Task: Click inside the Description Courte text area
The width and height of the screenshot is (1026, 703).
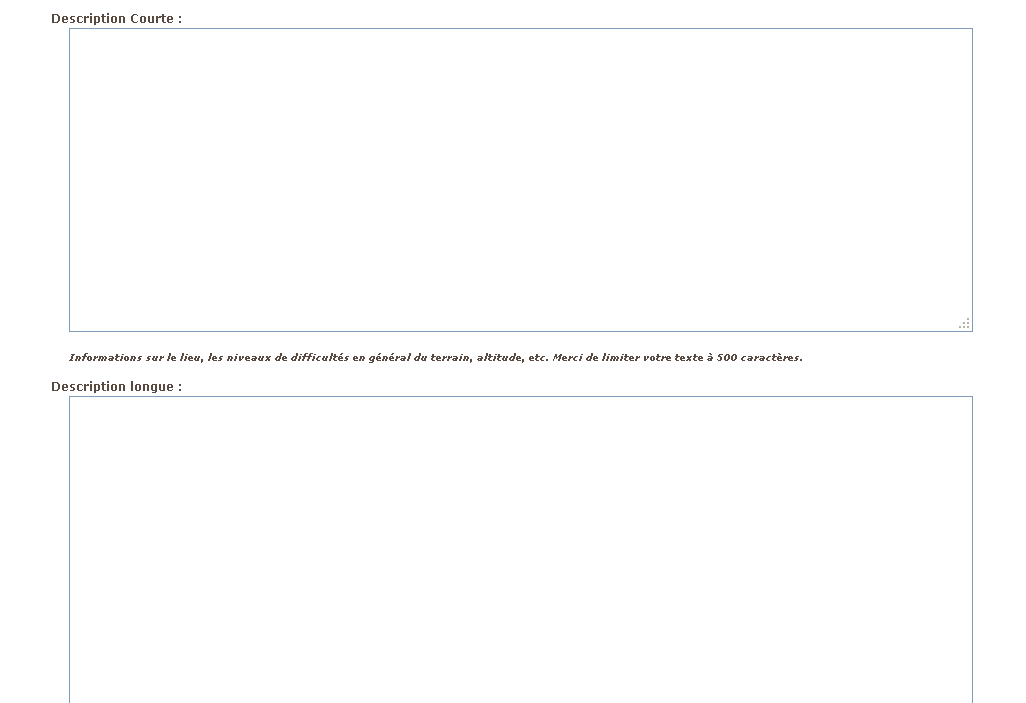Action: [521, 180]
